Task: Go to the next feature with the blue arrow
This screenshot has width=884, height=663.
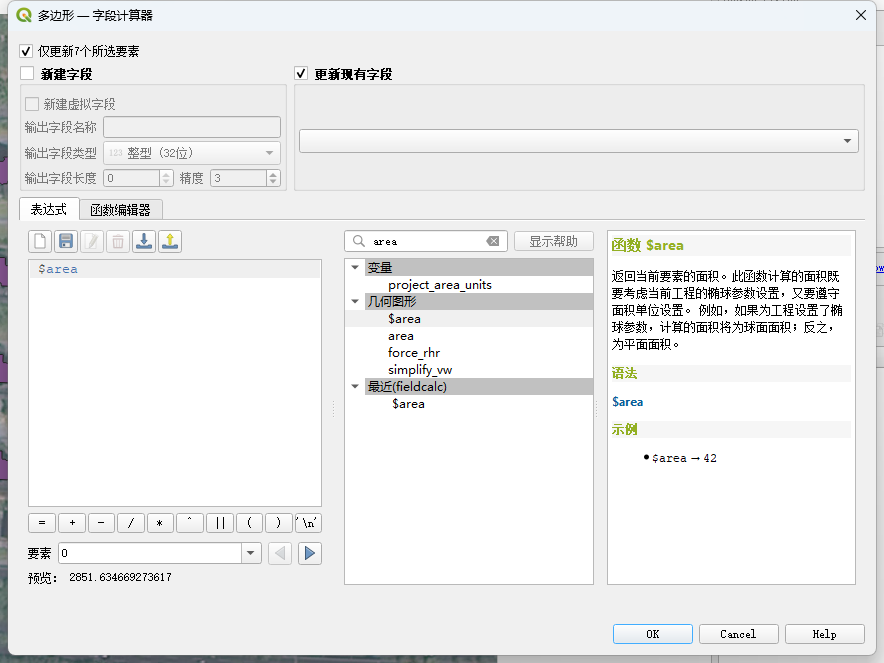Action: tap(310, 553)
